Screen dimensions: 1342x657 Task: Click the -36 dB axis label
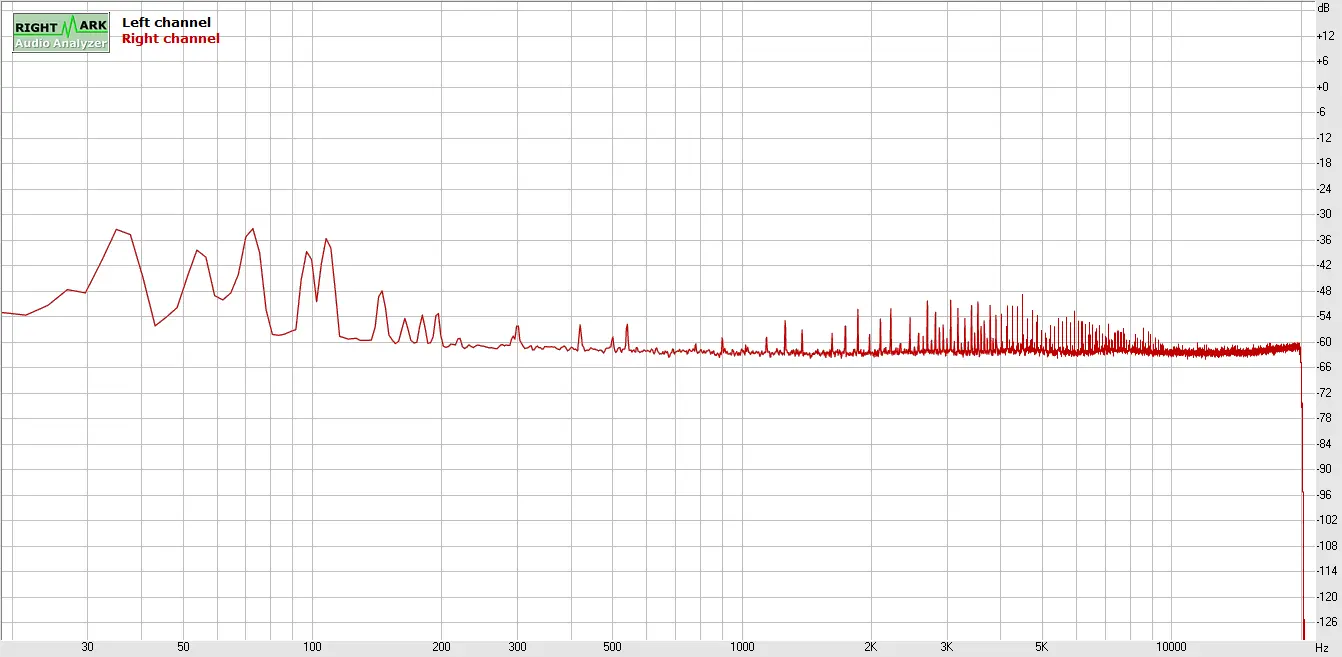(1324, 240)
